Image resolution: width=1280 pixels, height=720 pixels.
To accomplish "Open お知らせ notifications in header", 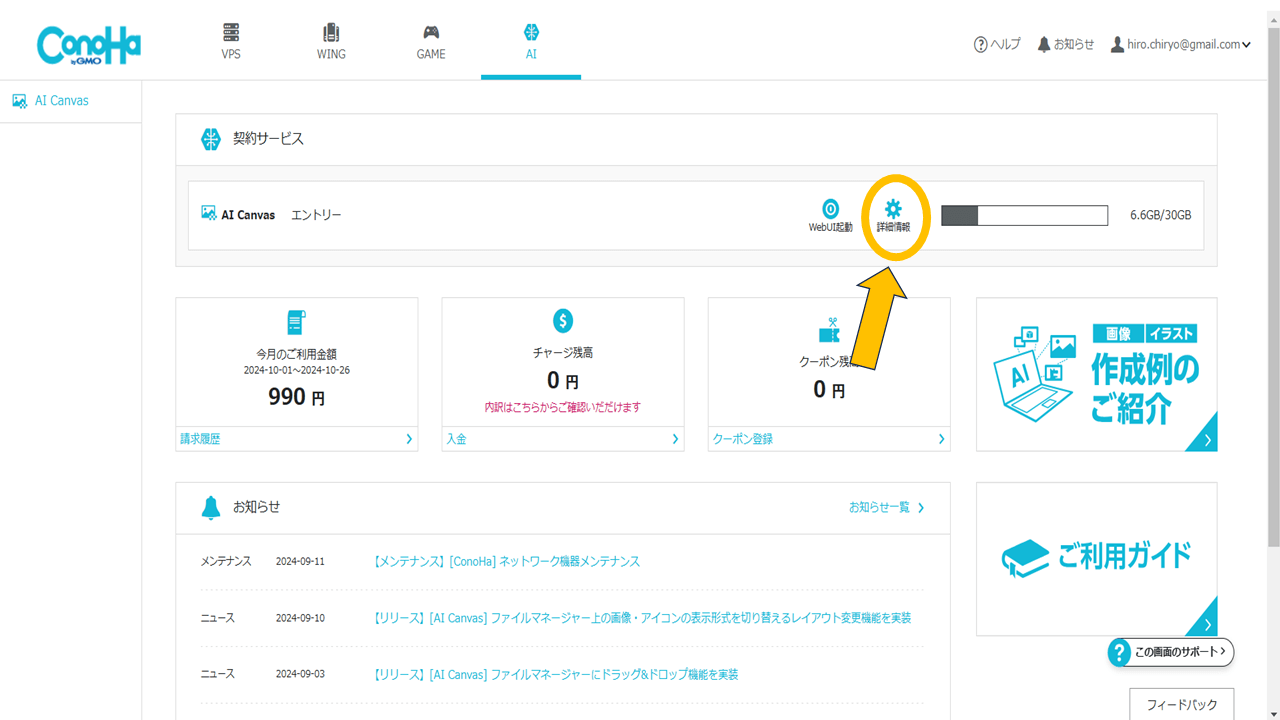I will (x=1066, y=44).
